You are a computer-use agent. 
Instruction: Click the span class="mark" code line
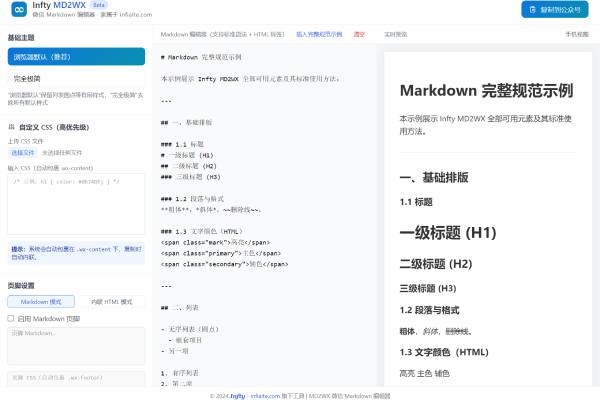click(x=215, y=242)
